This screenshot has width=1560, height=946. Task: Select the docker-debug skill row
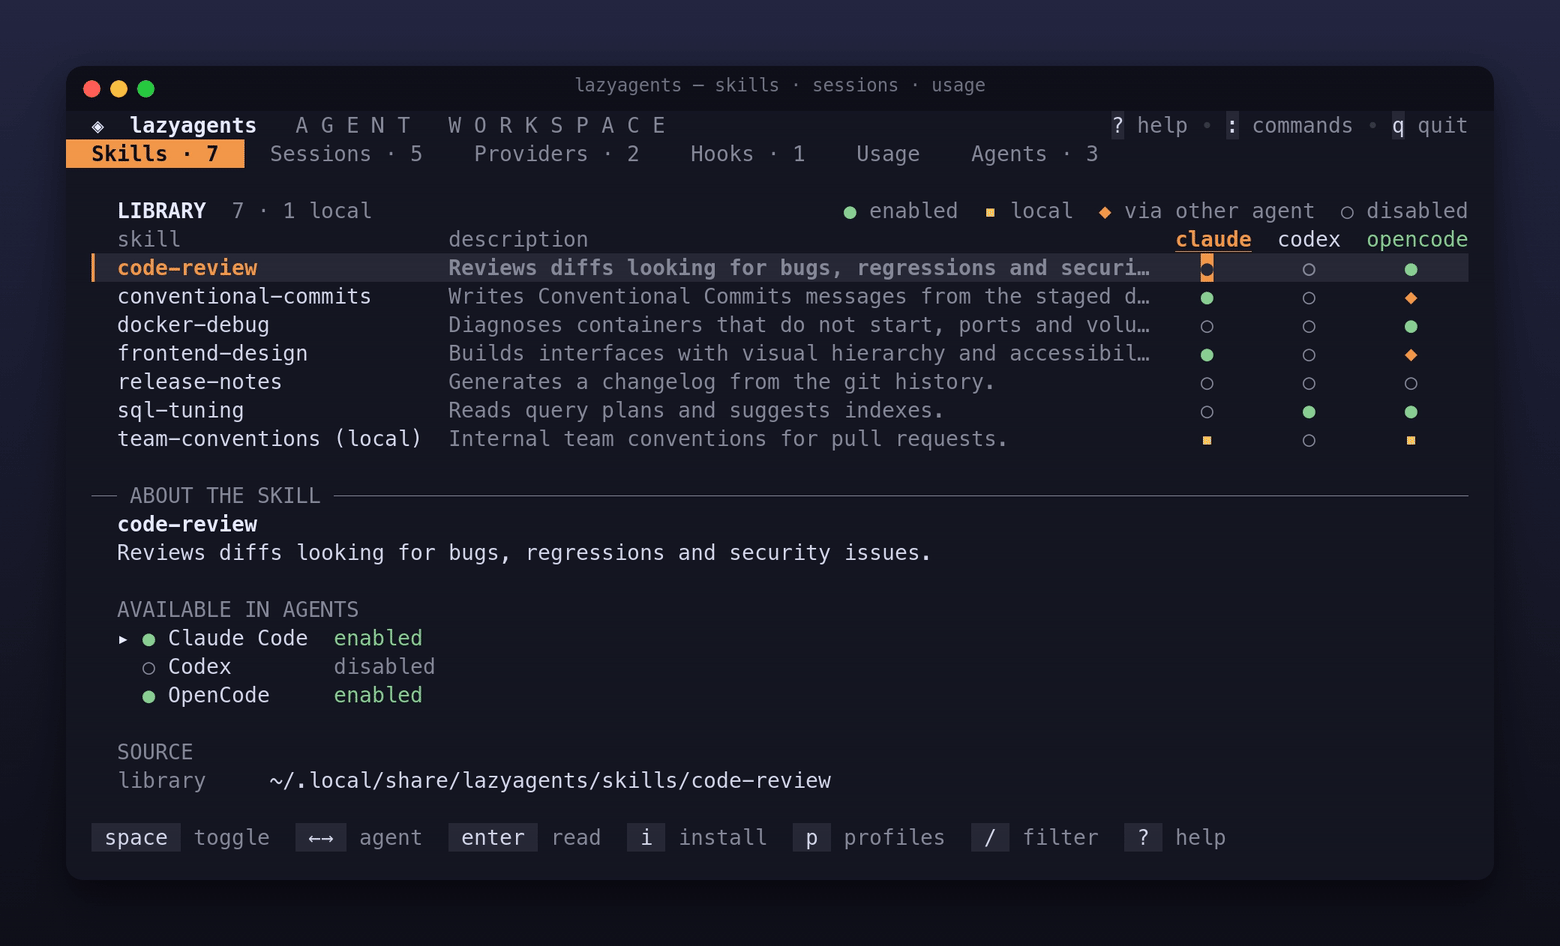point(780,325)
